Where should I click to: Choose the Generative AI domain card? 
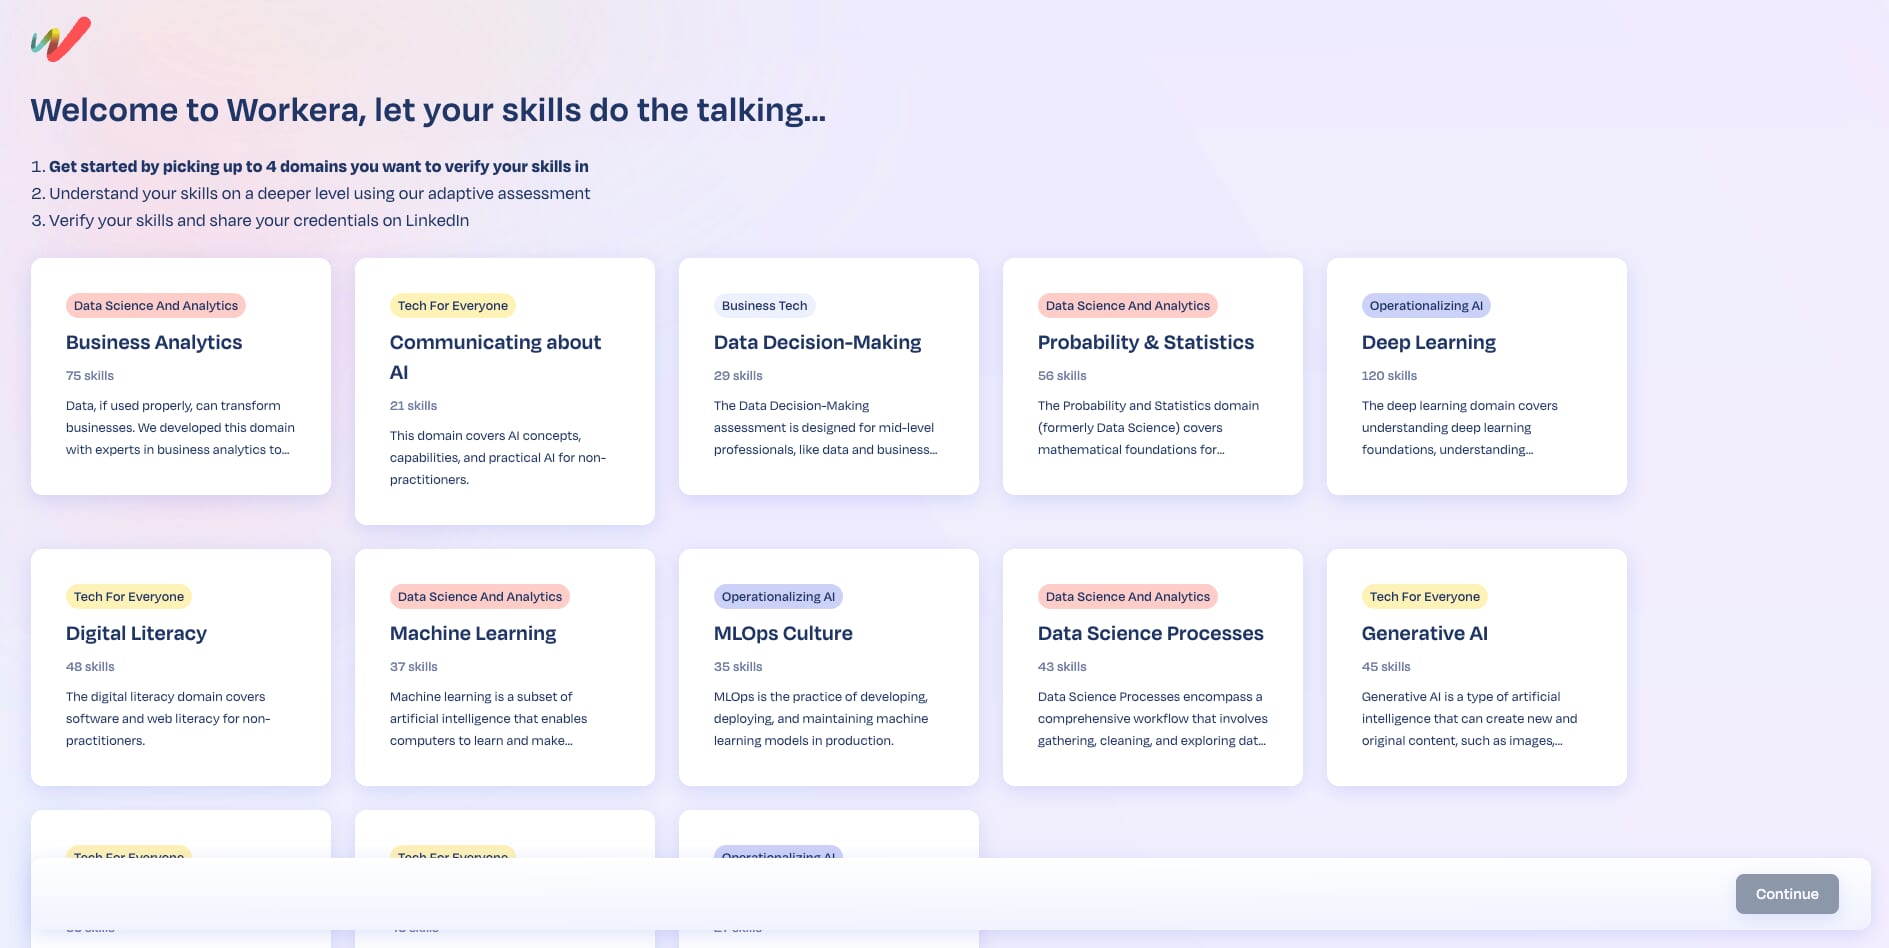1477,667
